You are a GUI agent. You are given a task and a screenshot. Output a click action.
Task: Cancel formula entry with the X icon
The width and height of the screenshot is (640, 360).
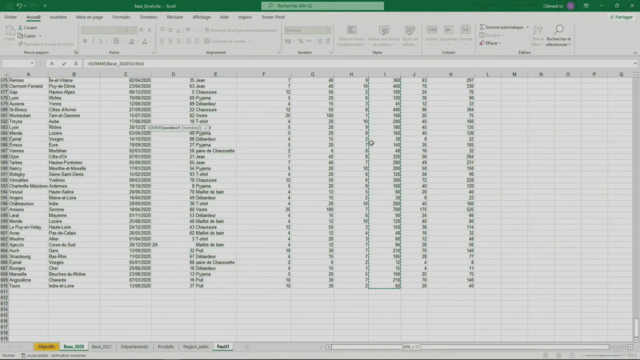[x=52, y=64]
